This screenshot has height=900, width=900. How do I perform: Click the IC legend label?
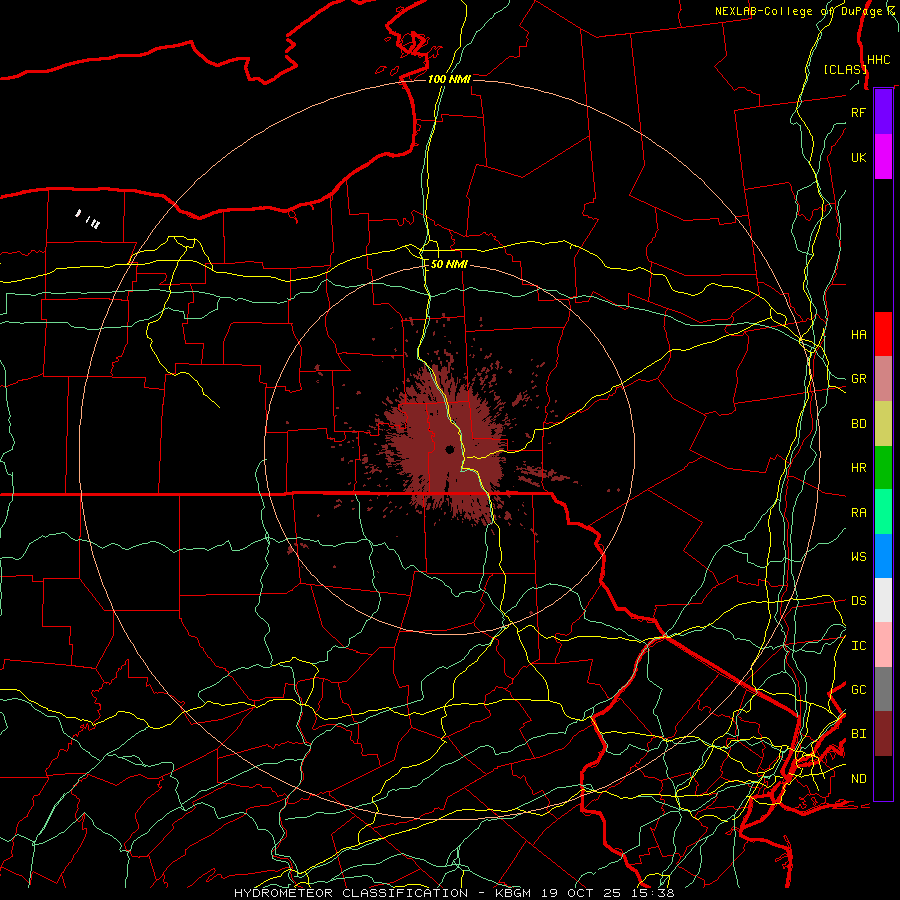pyautogui.click(x=858, y=646)
